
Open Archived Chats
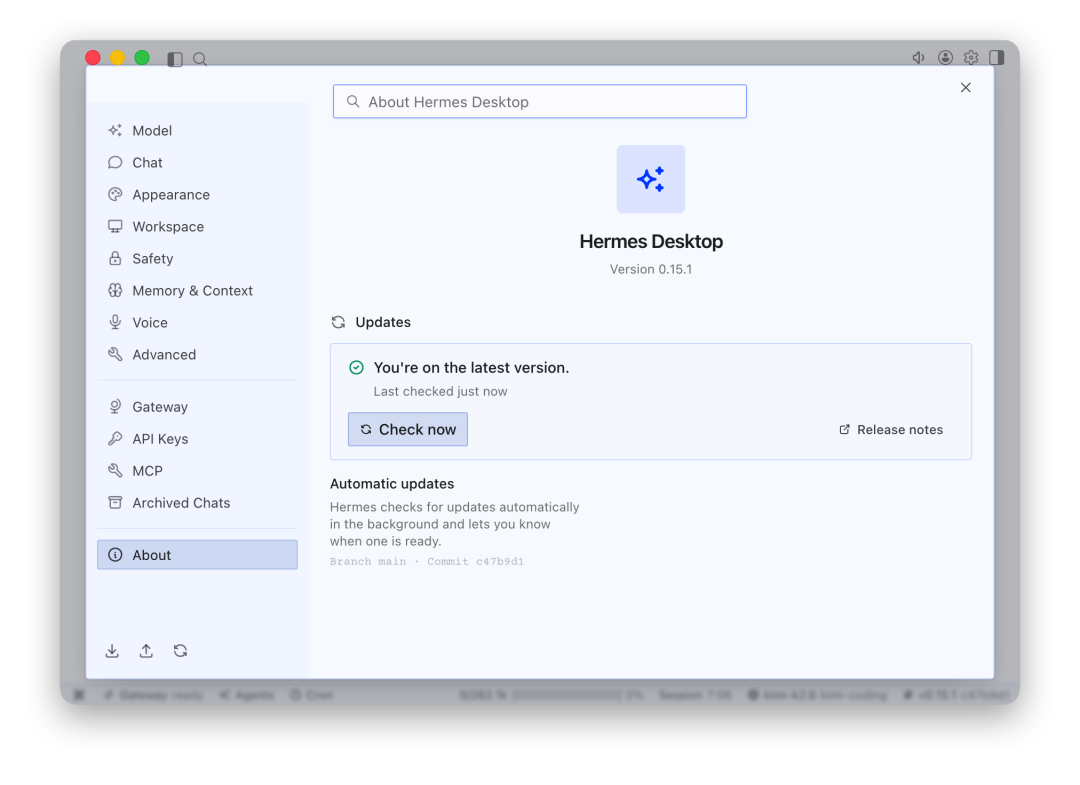point(198,503)
